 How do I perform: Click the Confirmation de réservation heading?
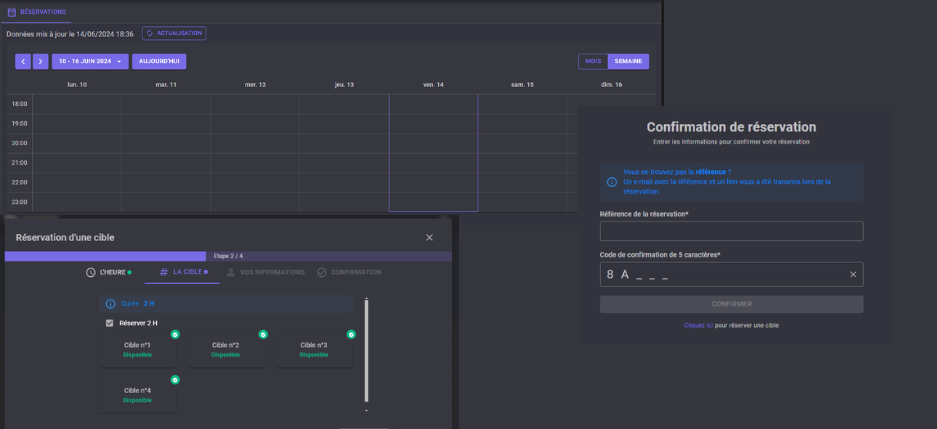point(731,127)
